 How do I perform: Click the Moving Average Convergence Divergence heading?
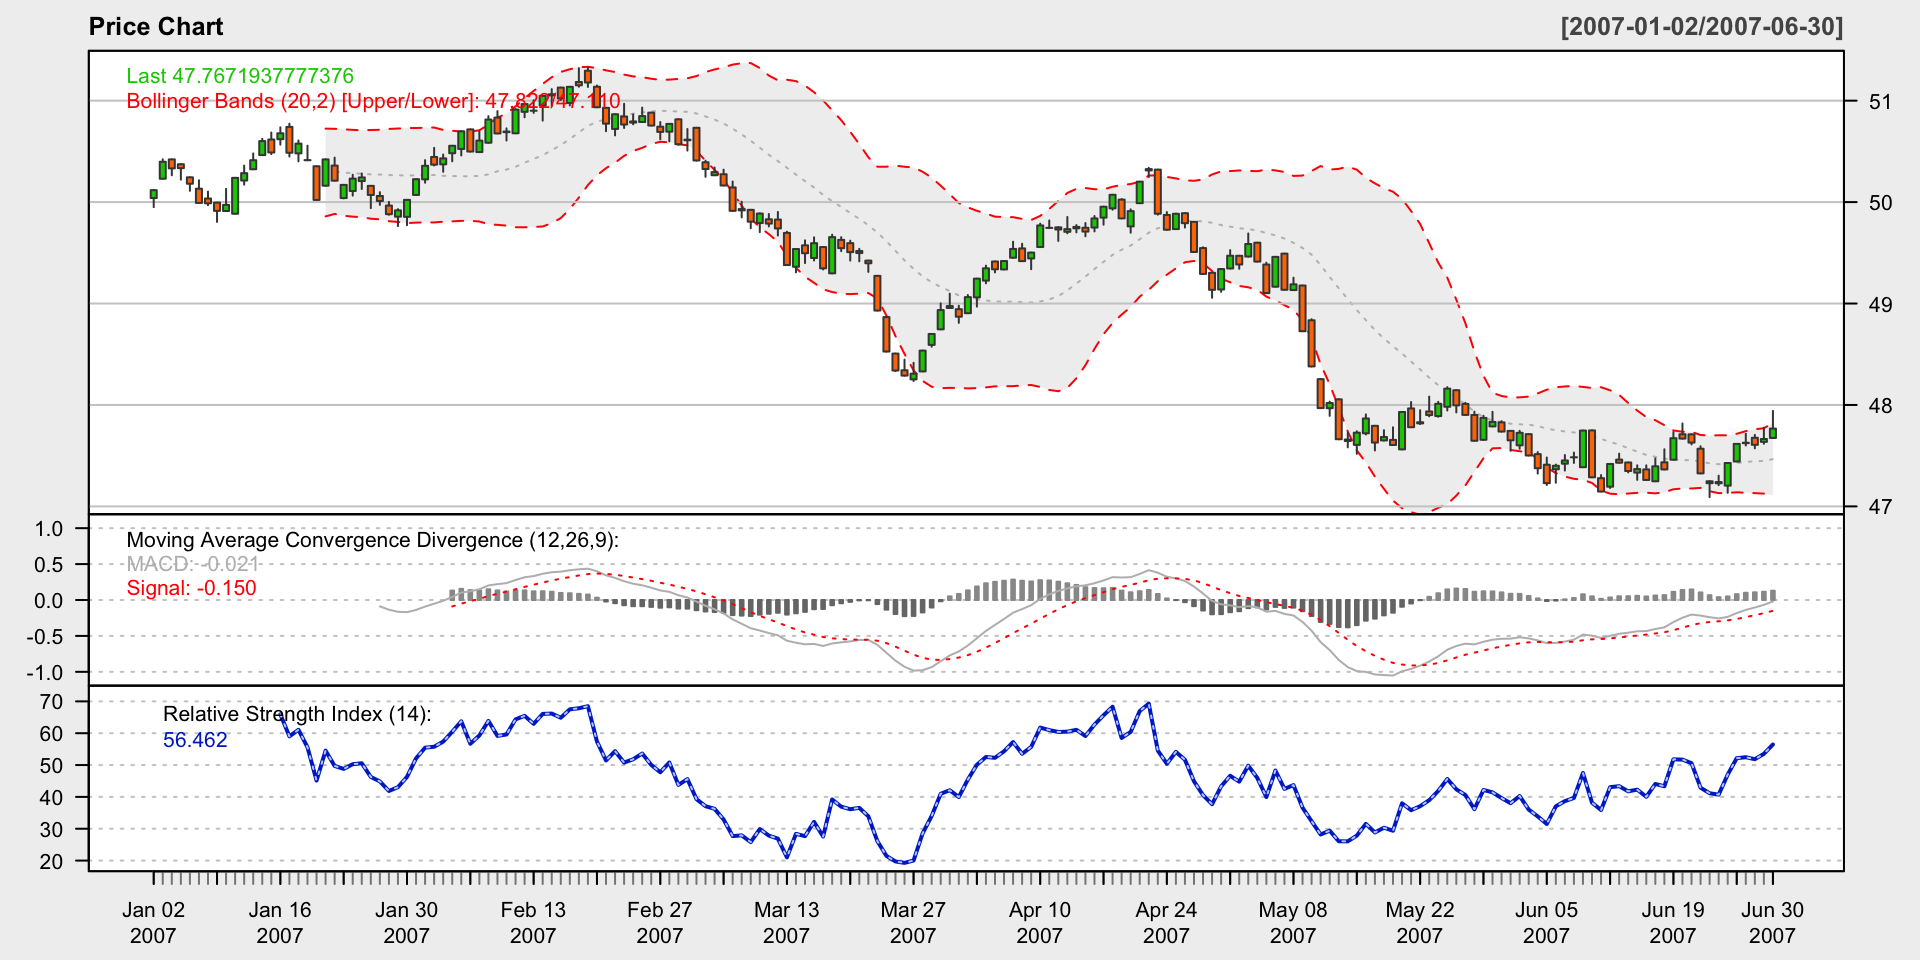372,540
